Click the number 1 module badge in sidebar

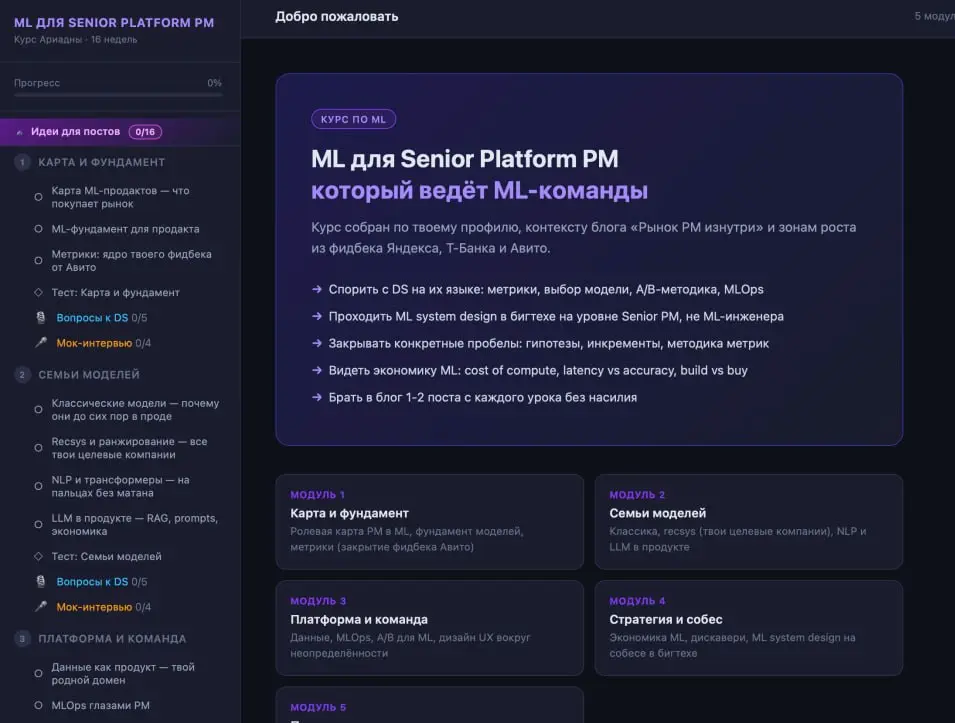point(22,162)
